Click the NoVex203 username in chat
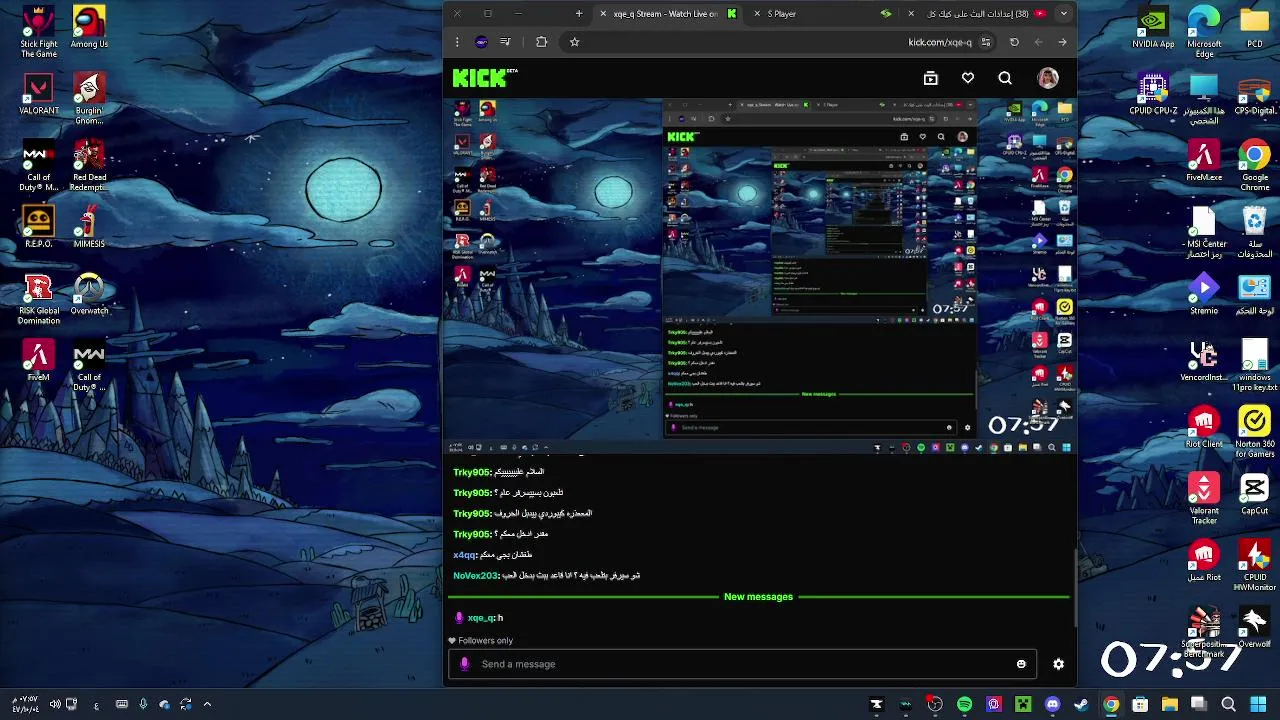This screenshot has height=720, width=1280. (475, 576)
